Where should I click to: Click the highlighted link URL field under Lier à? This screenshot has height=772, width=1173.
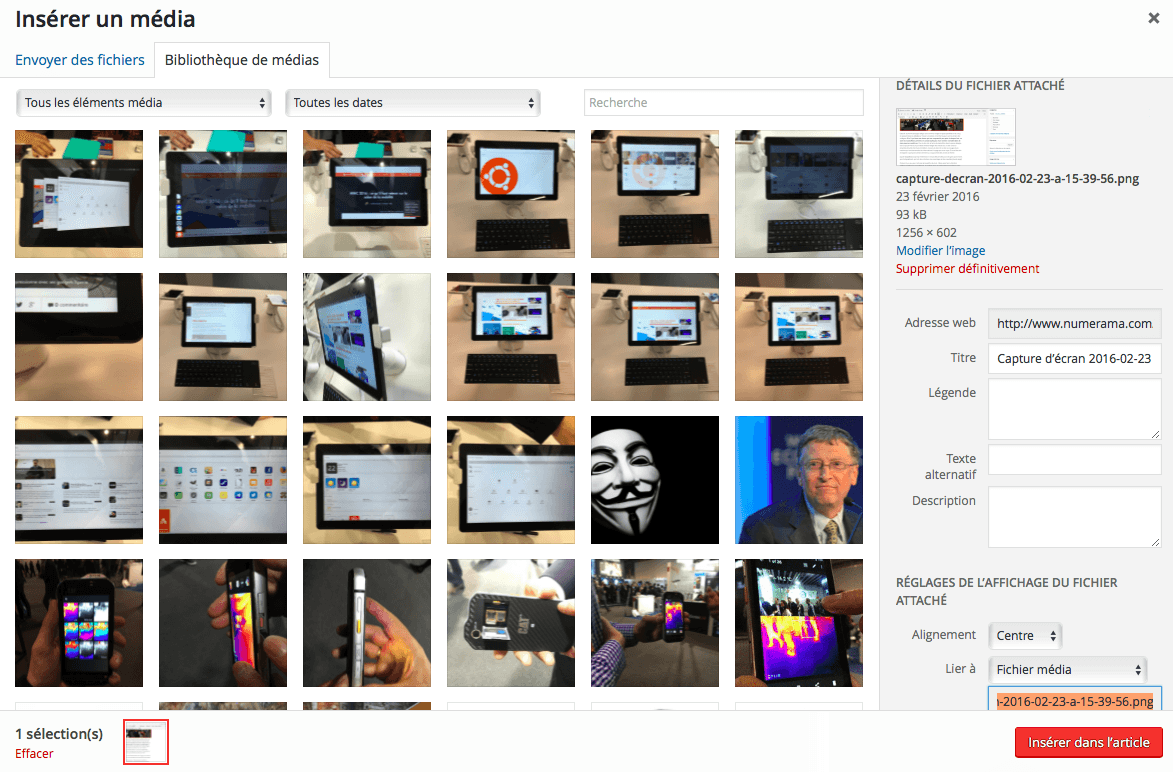[x=1074, y=701]
